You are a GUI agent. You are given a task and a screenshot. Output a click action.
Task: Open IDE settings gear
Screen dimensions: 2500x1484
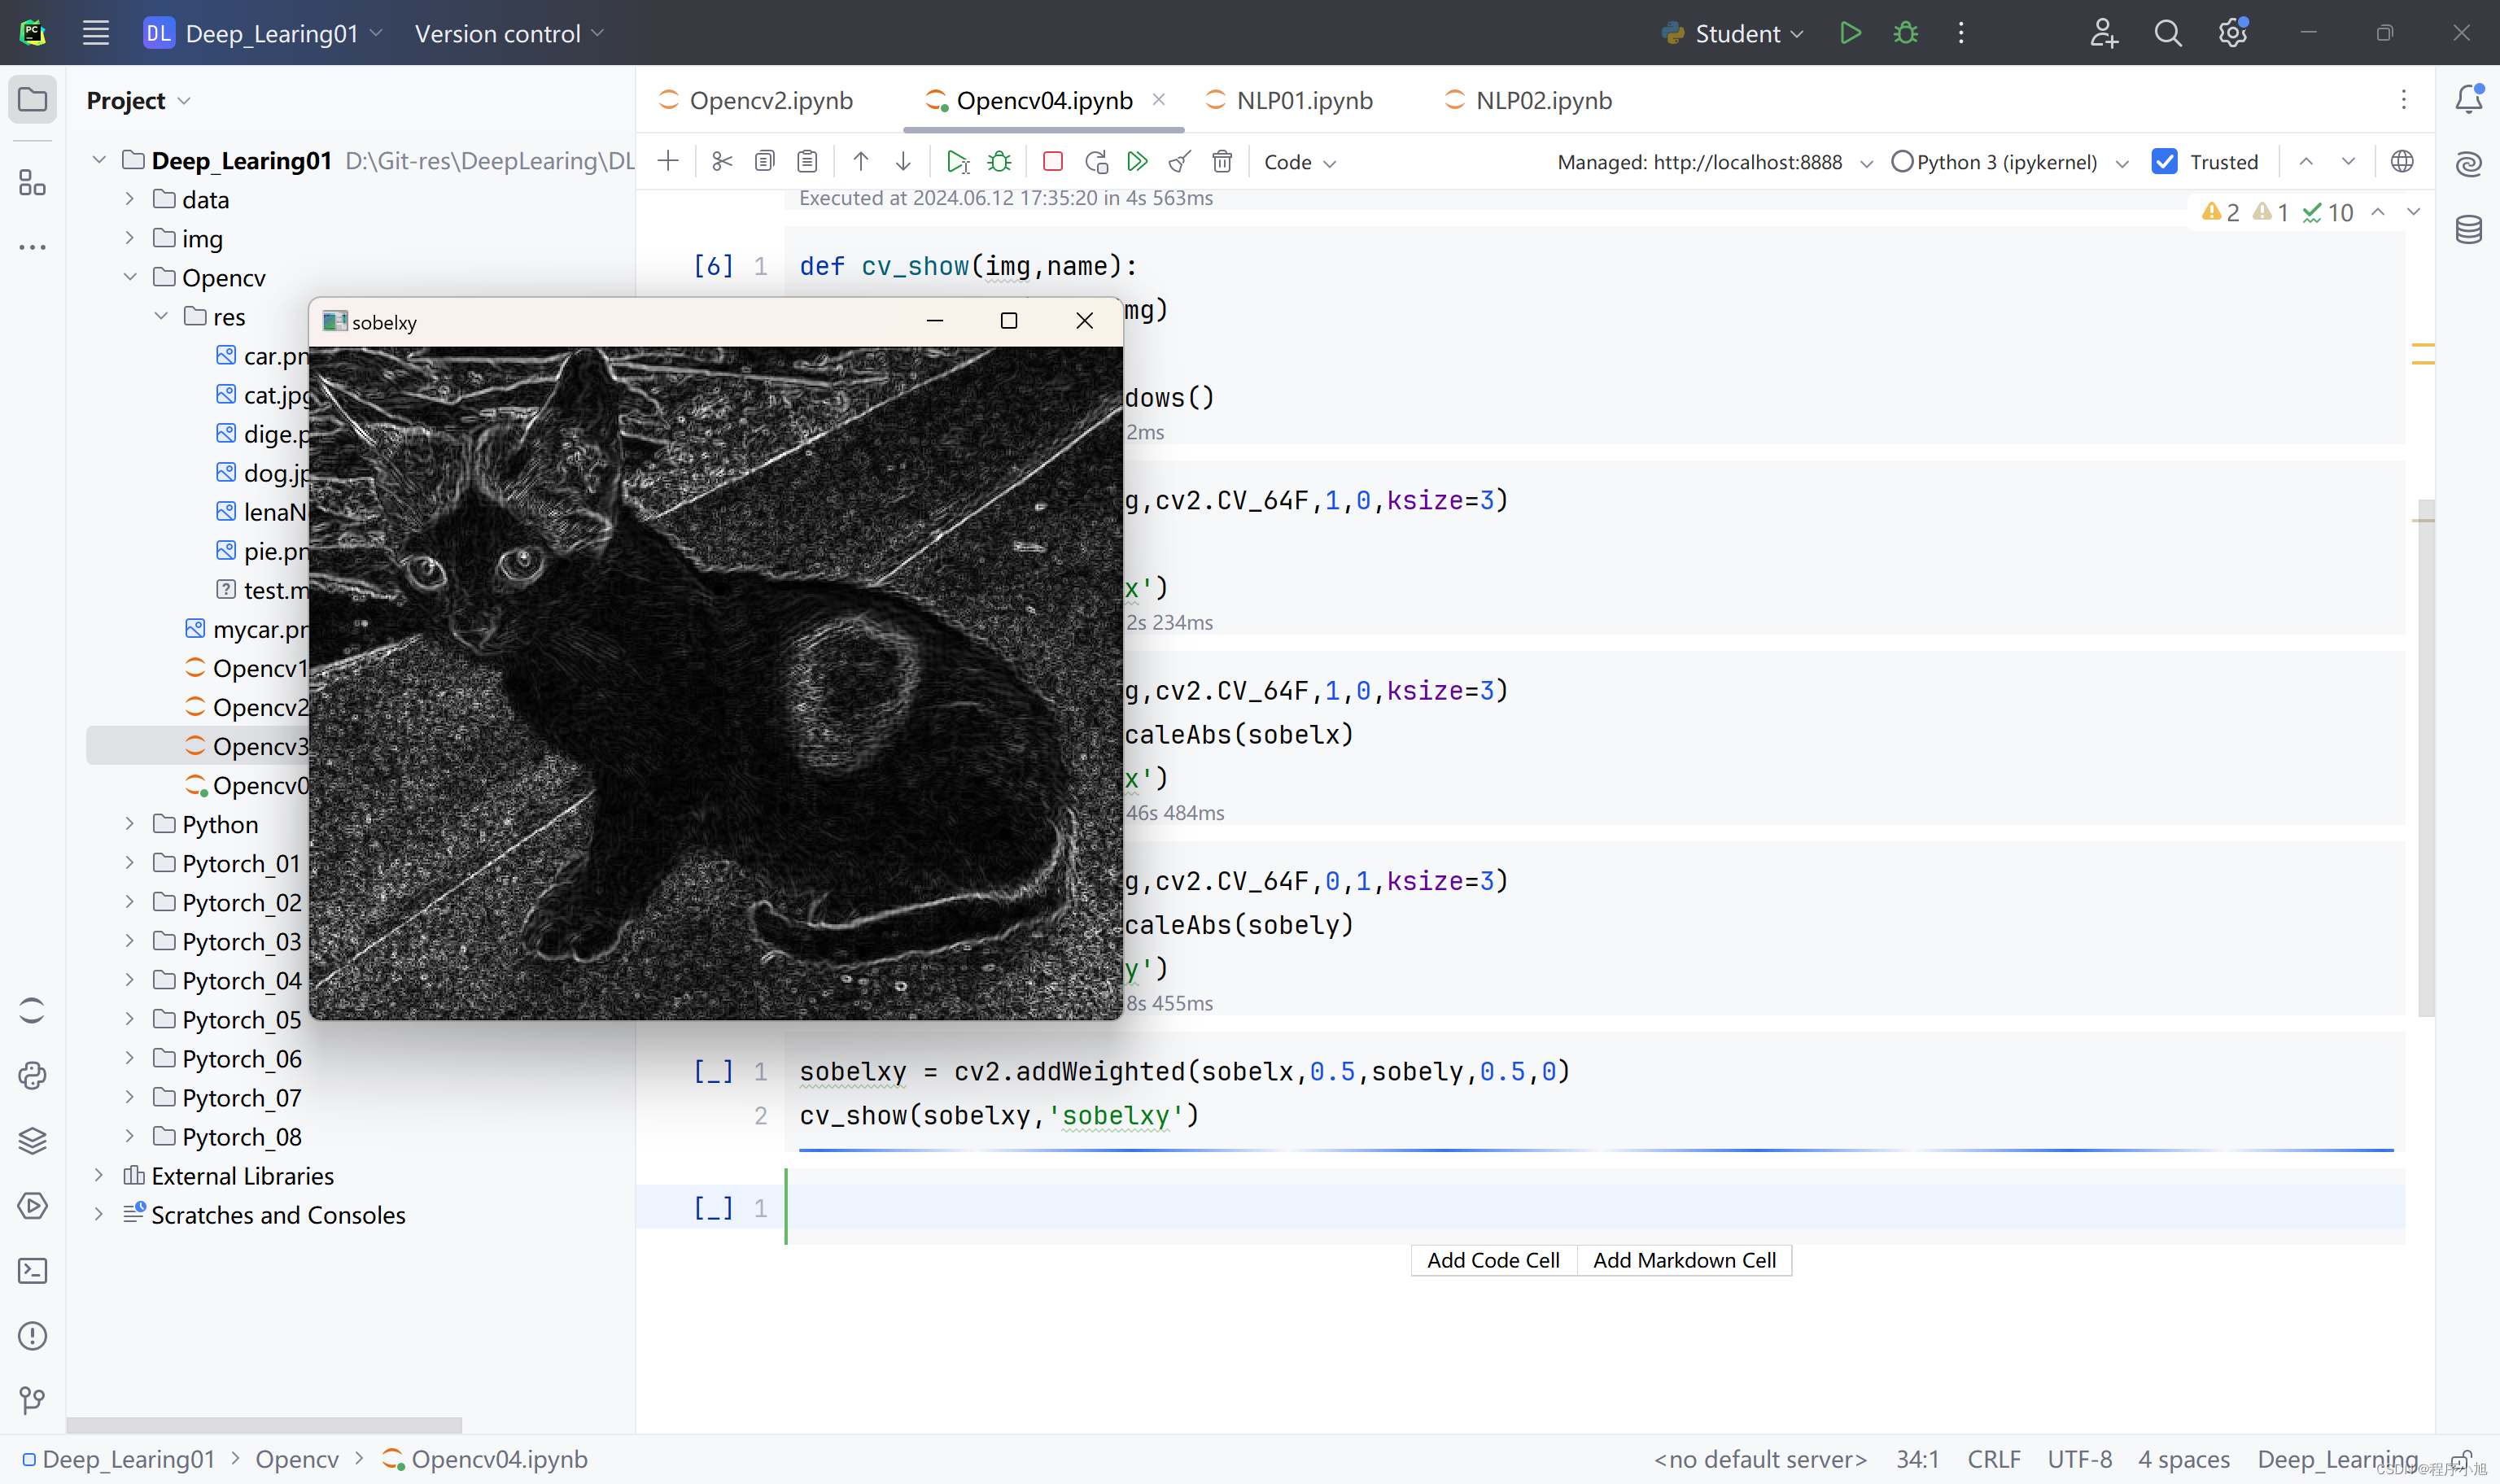(2232, 33)
